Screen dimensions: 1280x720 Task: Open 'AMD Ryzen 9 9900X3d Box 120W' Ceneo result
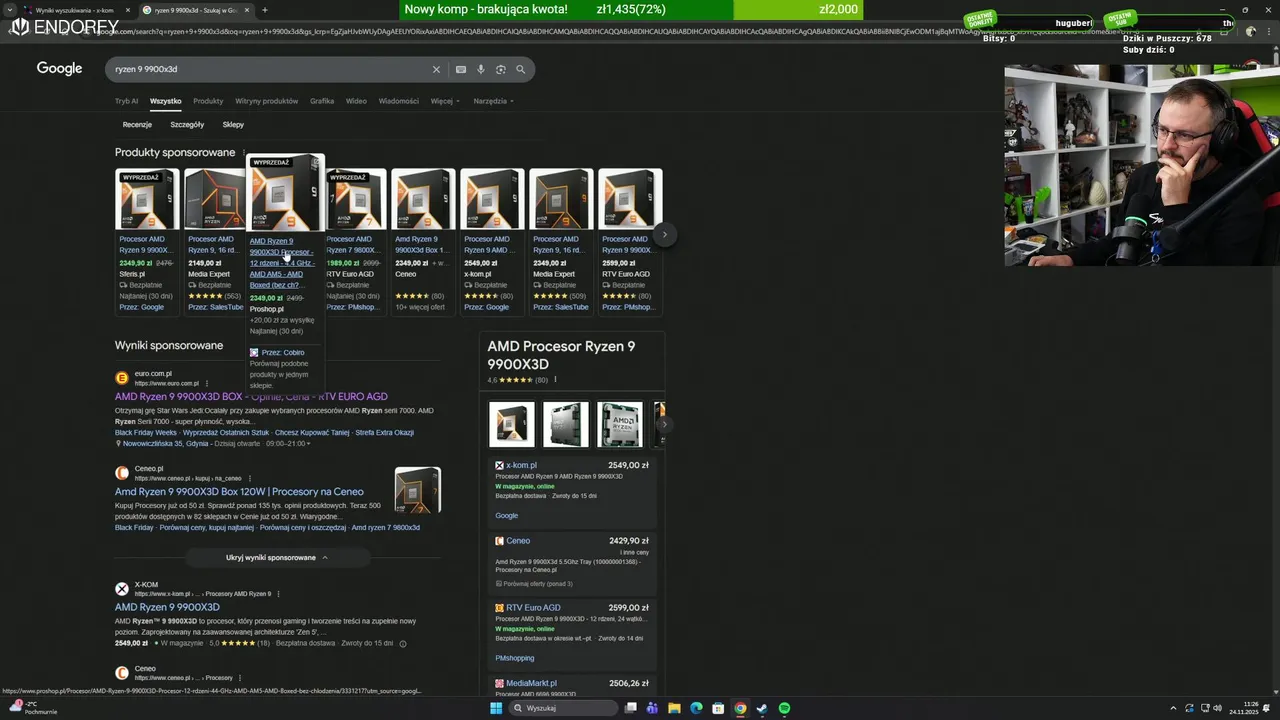coord(239,492)
